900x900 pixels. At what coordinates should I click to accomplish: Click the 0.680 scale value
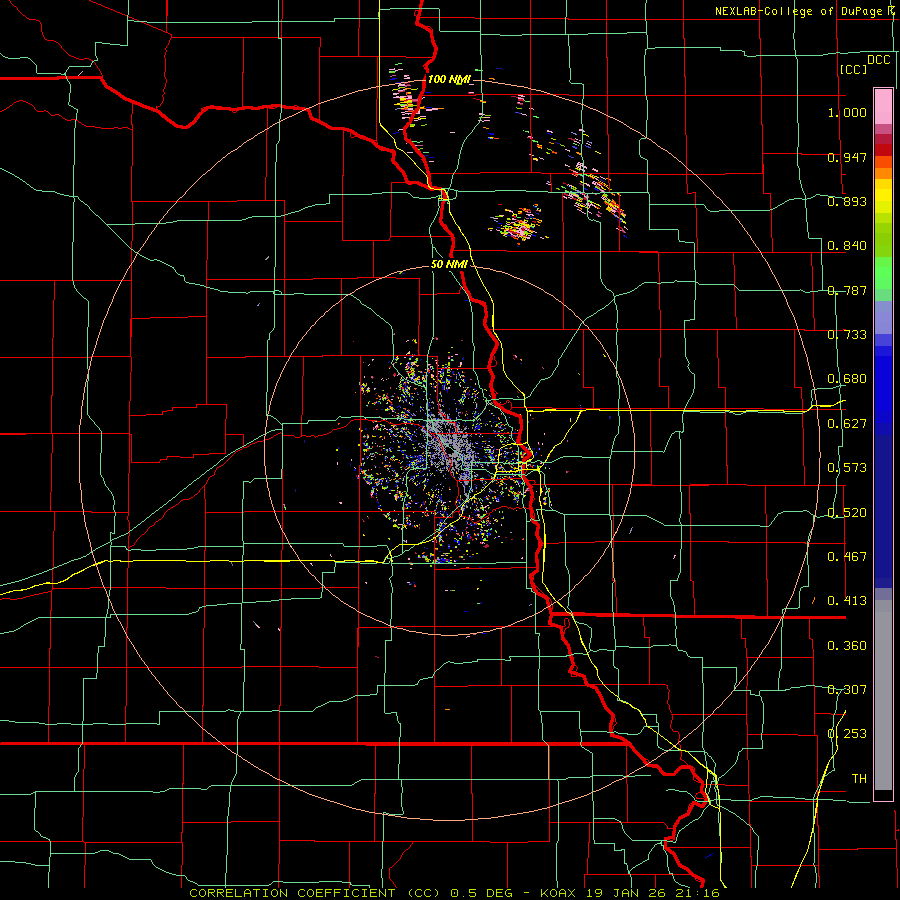(847, 379)
